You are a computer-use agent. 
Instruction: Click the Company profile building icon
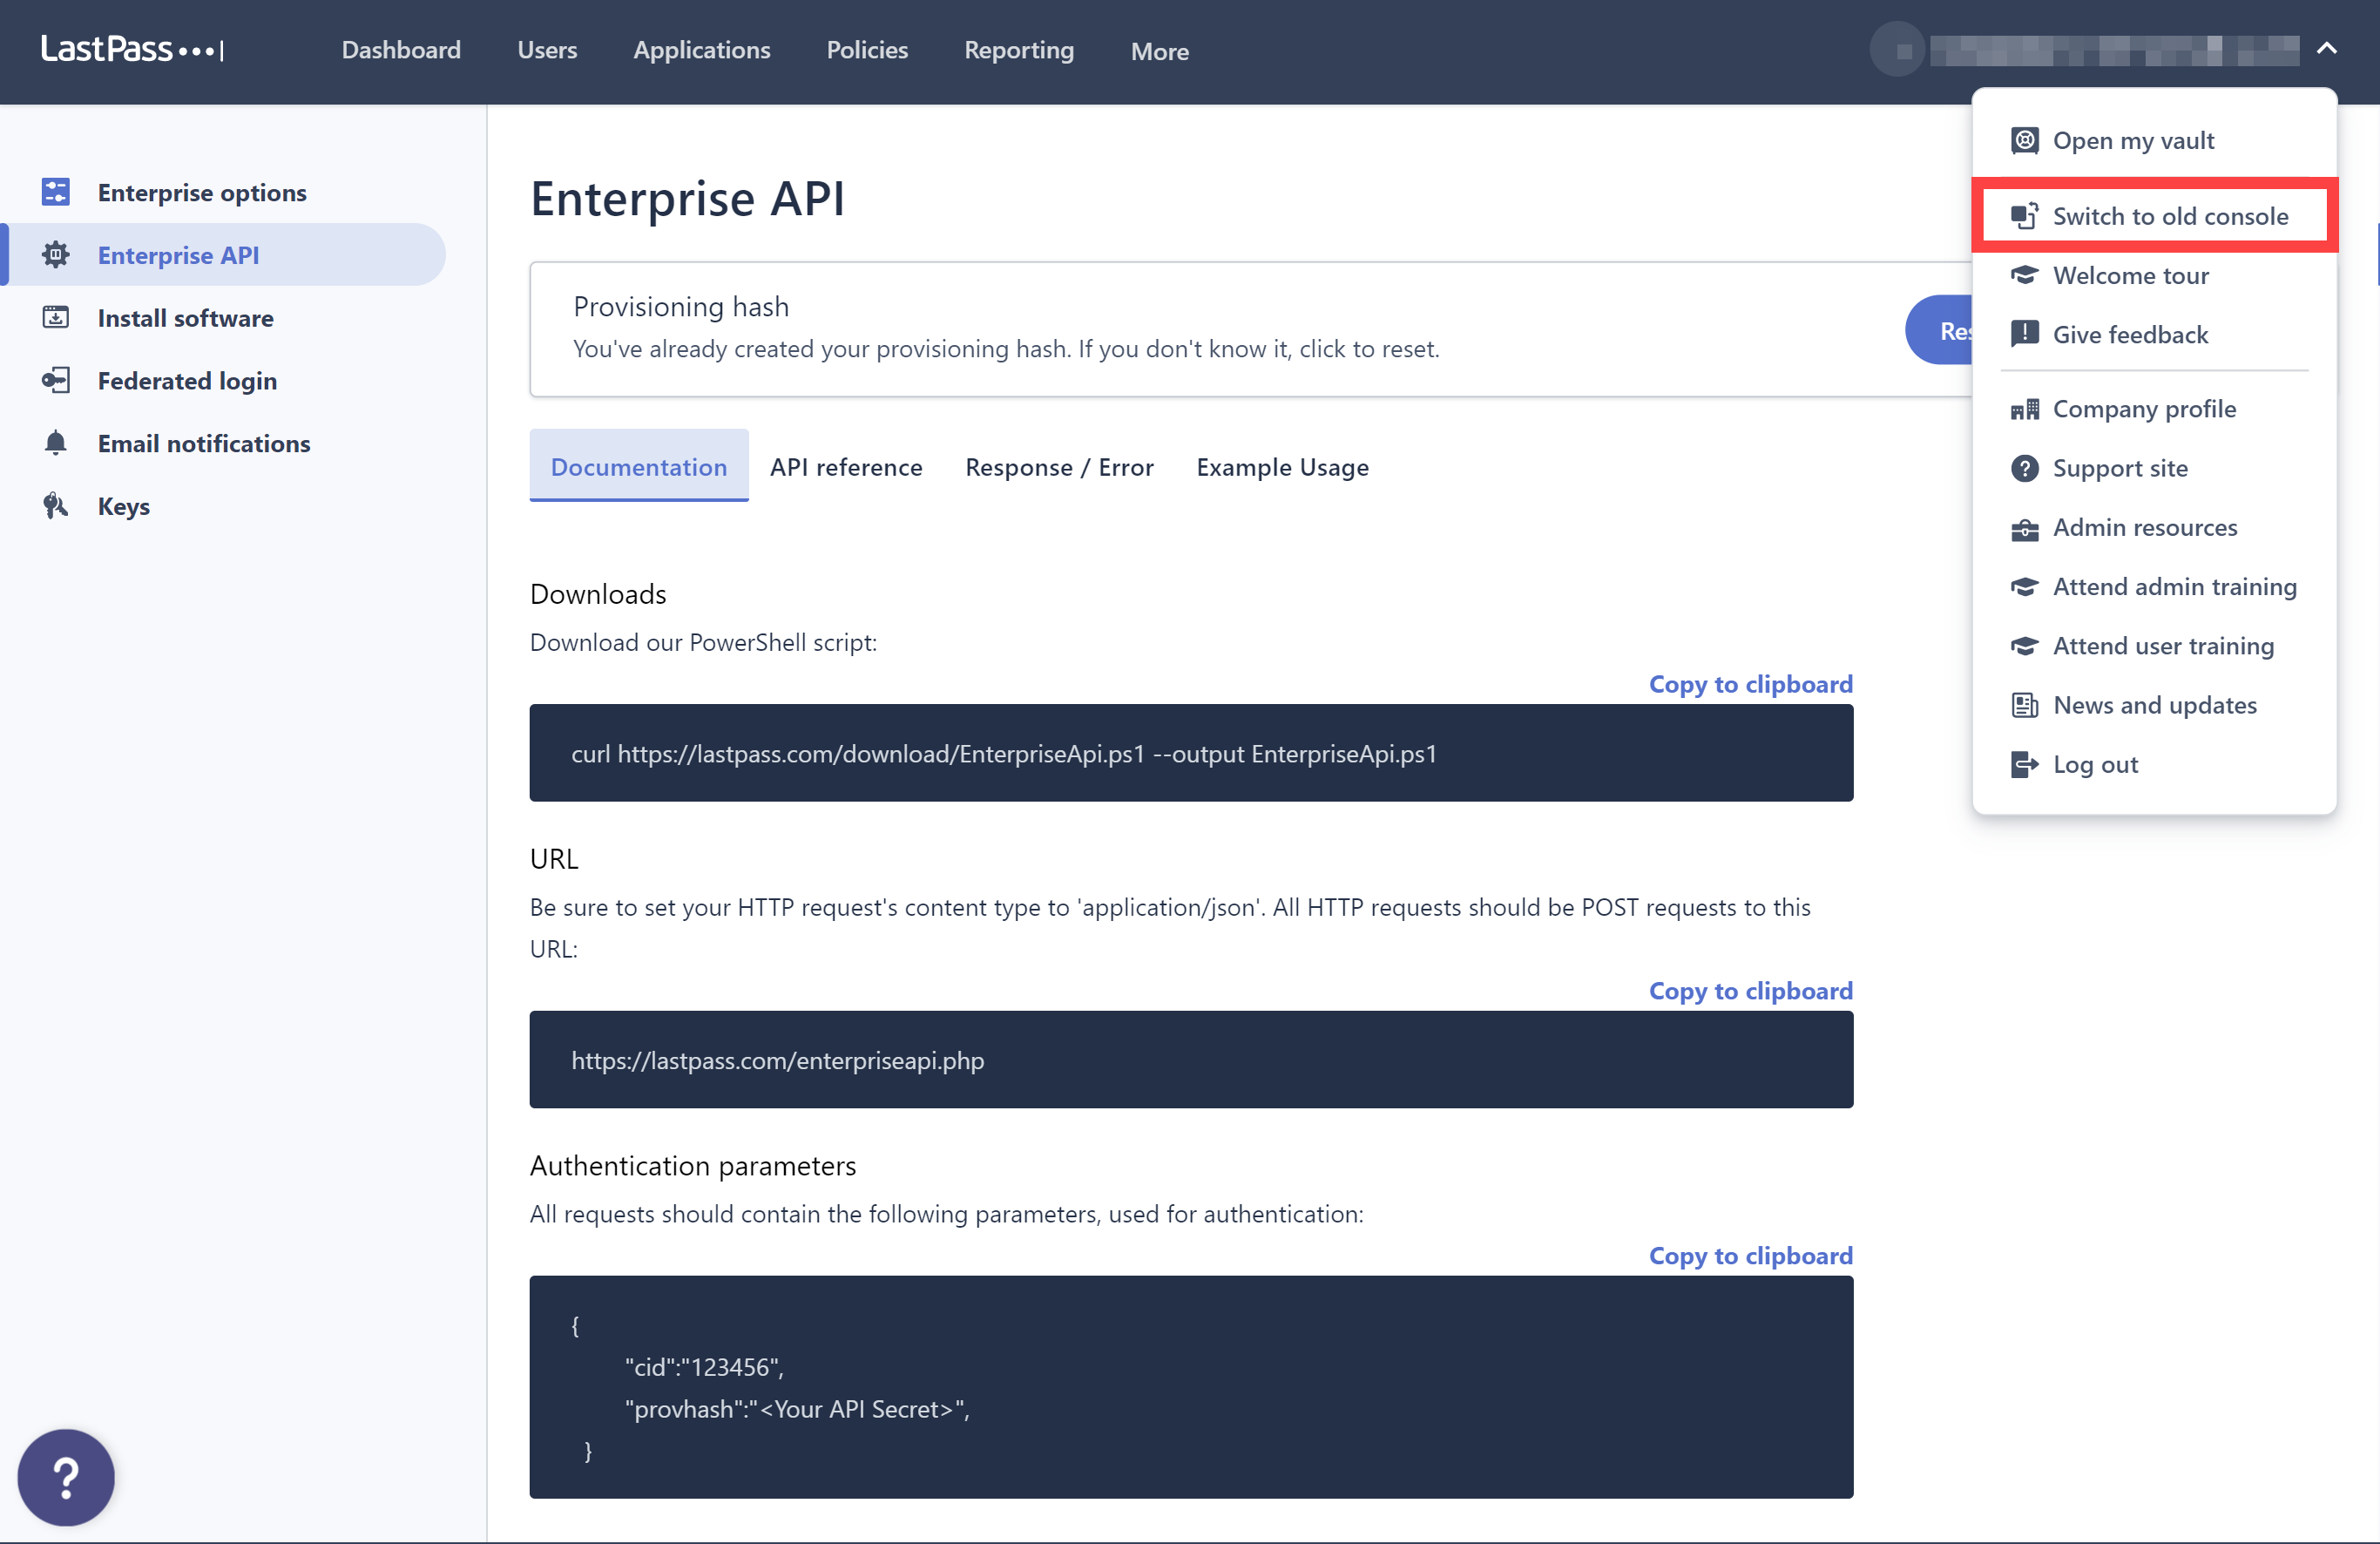point(2024,409)
